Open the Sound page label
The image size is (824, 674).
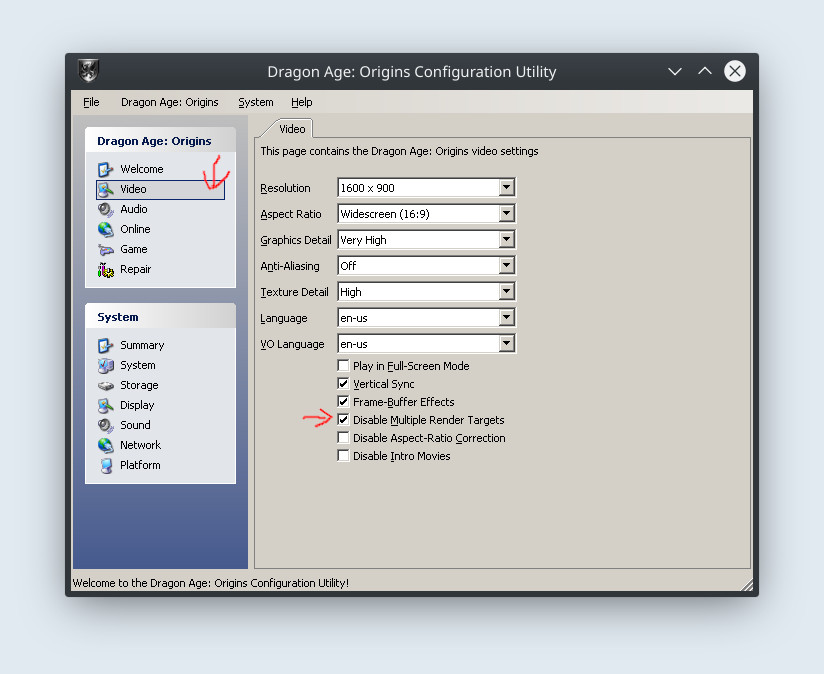(x=135, y=425)
